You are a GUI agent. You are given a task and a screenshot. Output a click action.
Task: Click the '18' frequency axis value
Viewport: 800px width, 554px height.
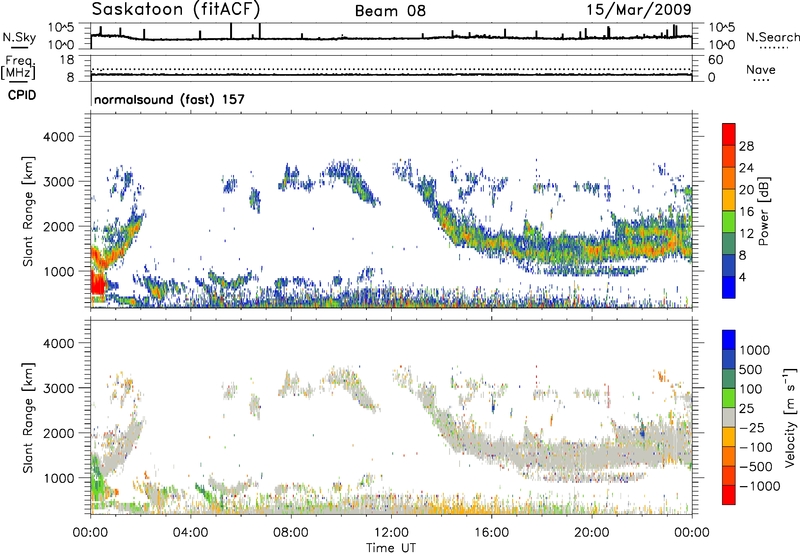[67, 60]
